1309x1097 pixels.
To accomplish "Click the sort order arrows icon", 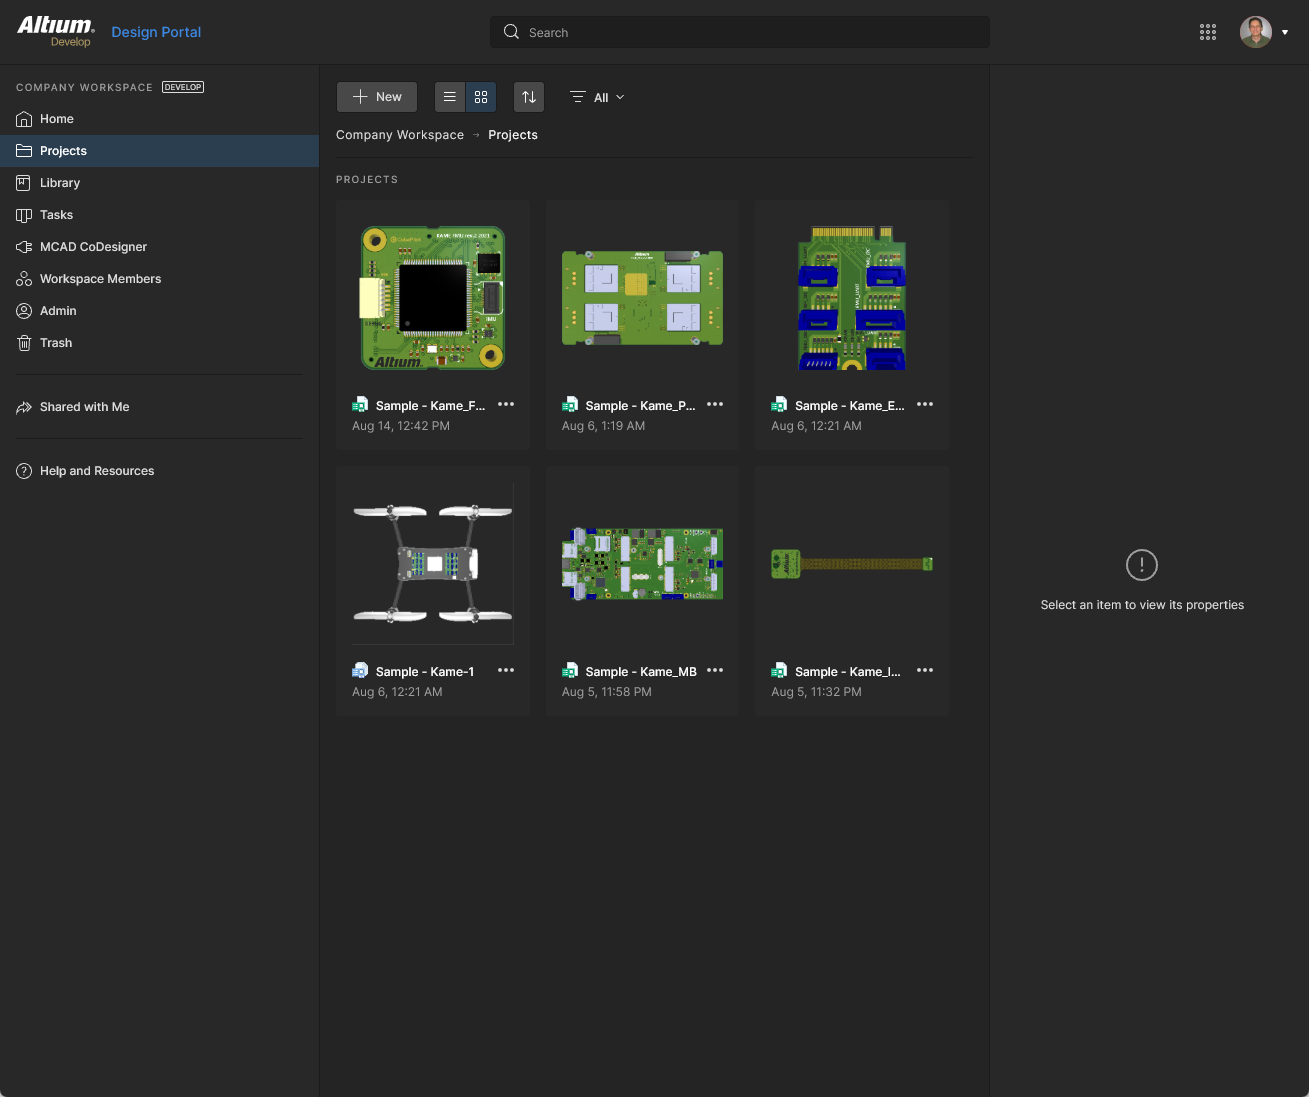I will click(529, 97).
